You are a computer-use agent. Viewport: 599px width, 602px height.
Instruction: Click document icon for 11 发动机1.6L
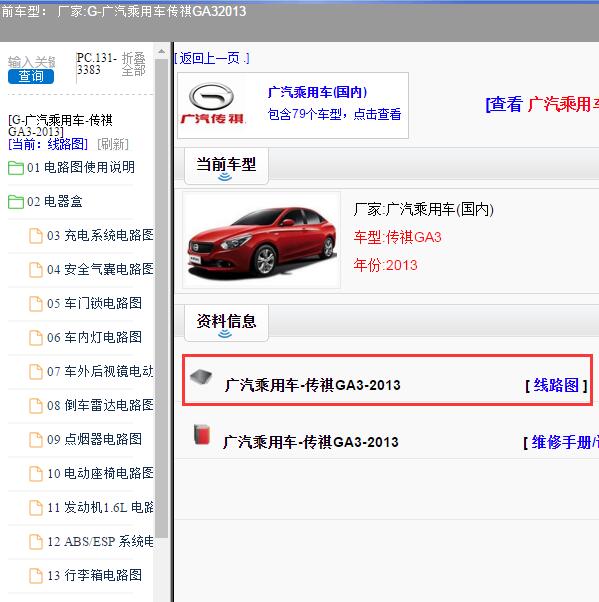(x=36, y=508)
